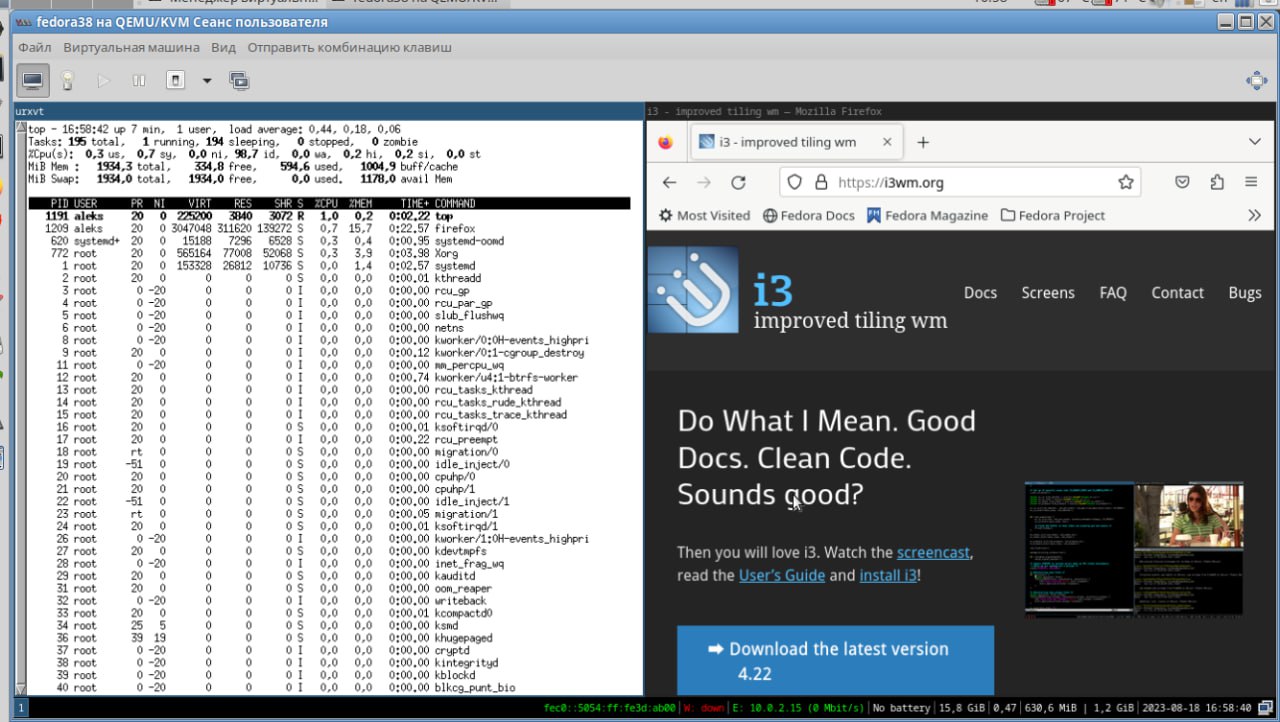Click the systemd-oomd process row
The height and width of the screenshot is (722, 1280).
tap(329, 241)
